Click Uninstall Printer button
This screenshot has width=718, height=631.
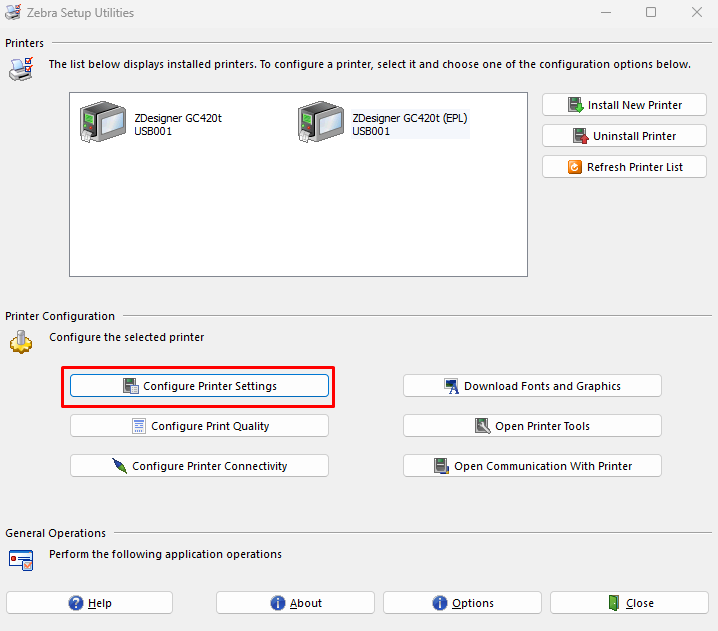[624, 136]
